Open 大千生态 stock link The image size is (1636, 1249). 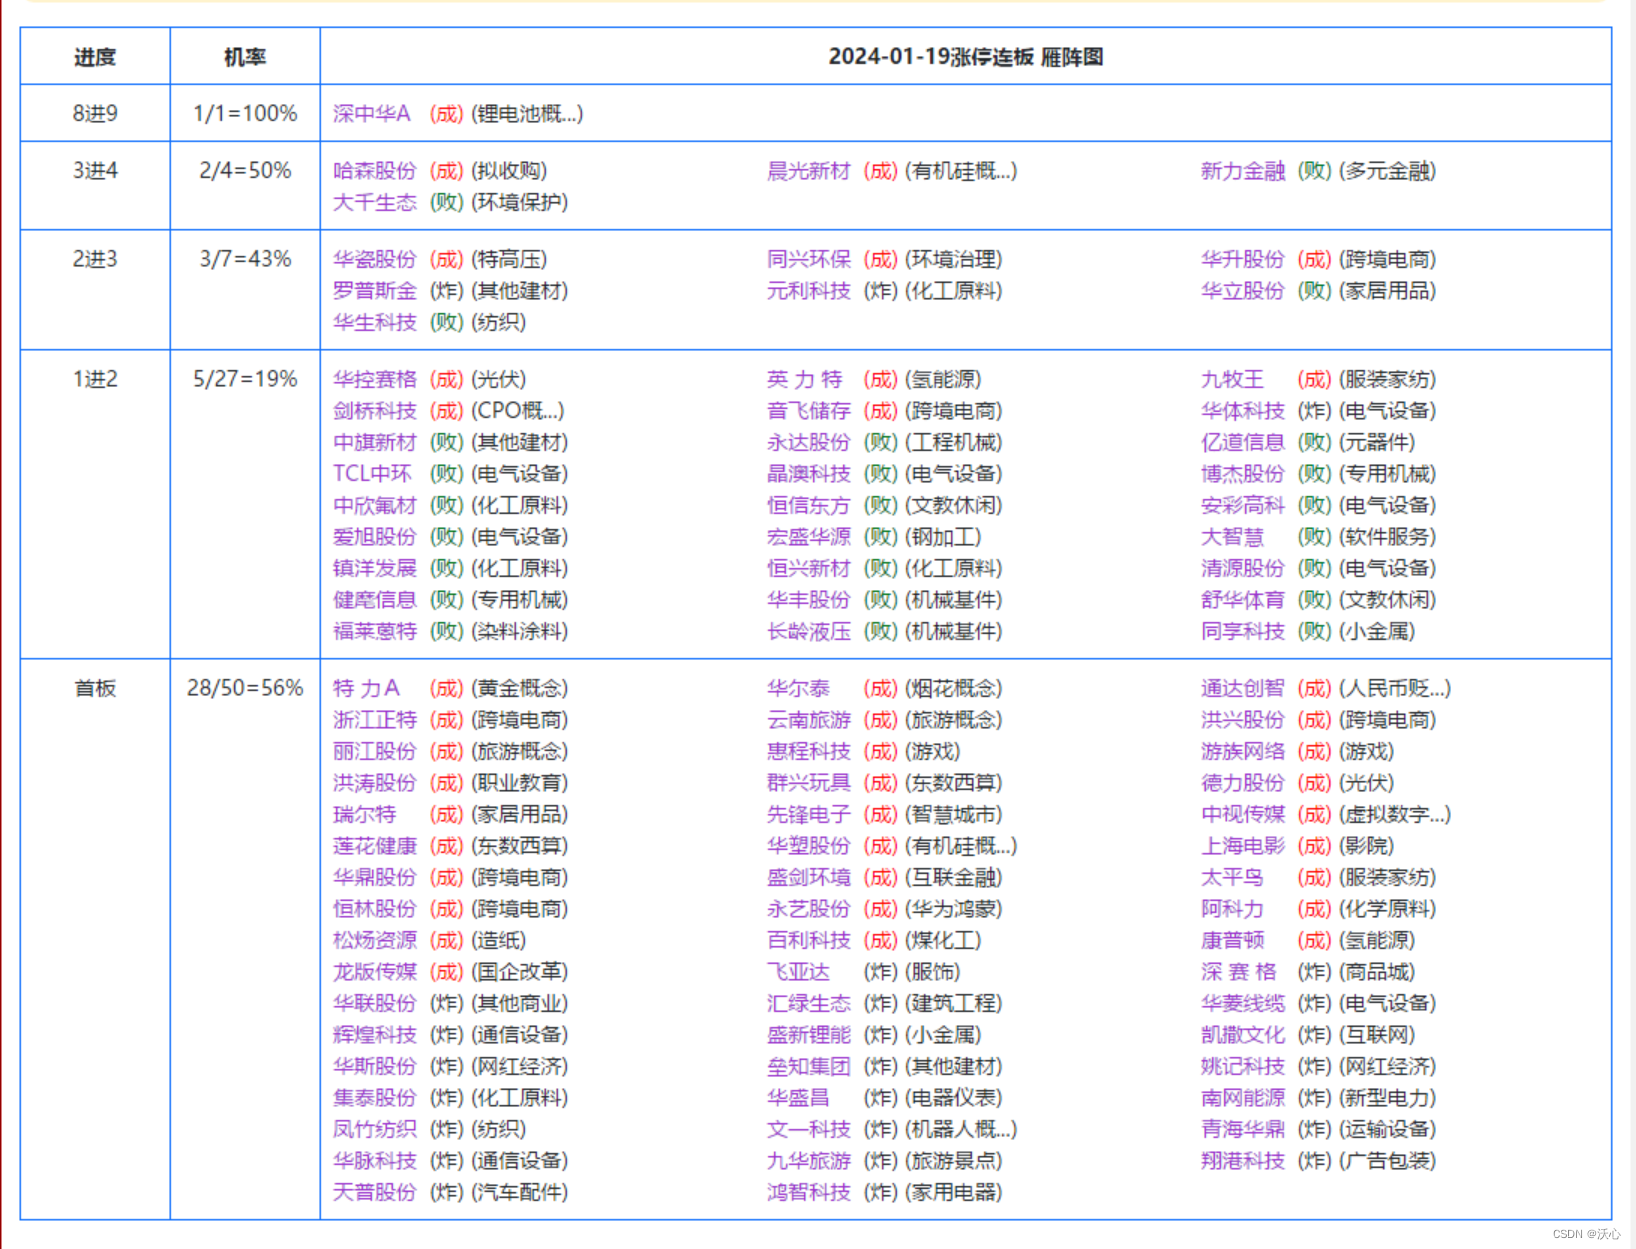pos(374,202)
